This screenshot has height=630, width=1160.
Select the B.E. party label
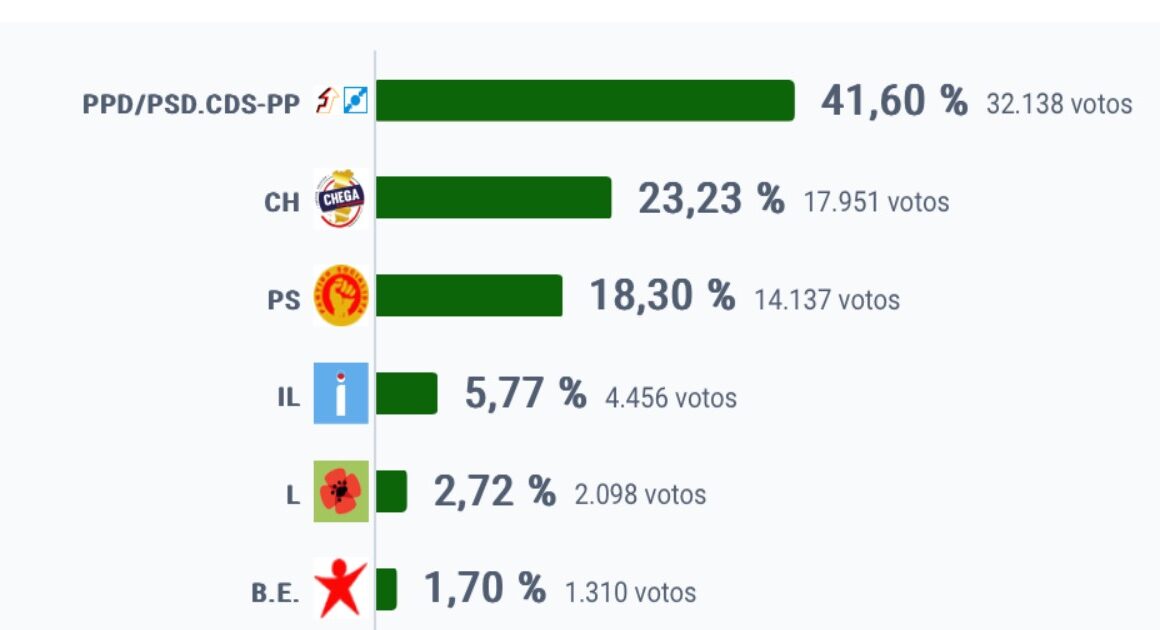click(x=275, y=593)
